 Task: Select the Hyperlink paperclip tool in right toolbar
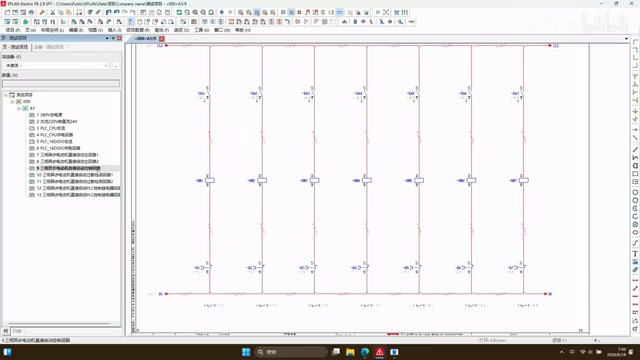click(635, 270)
